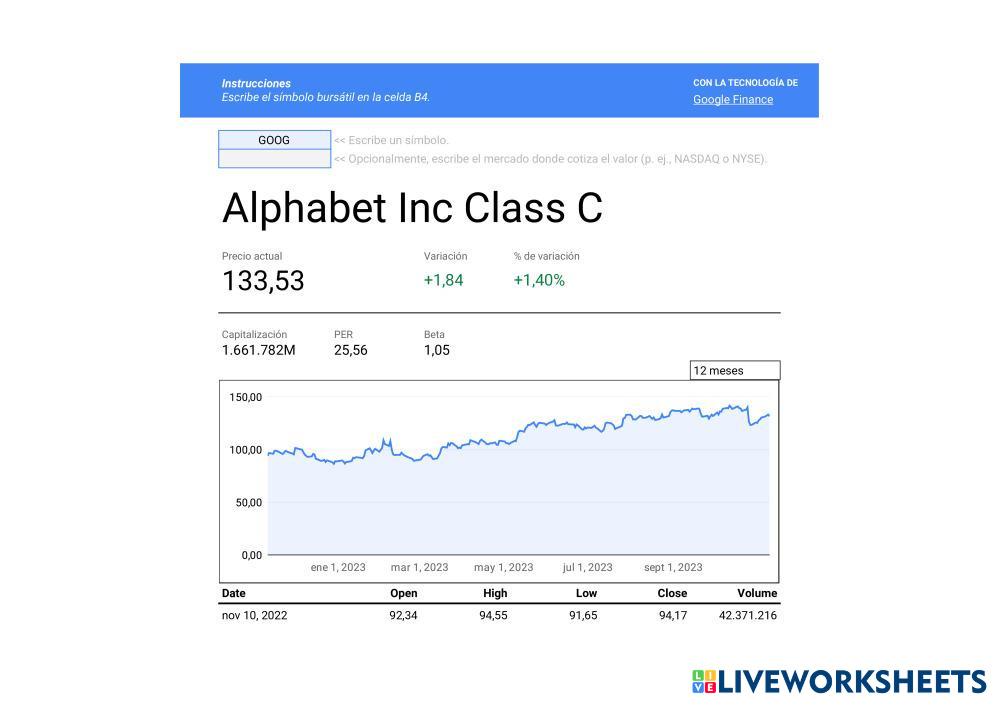Viewport: 999px width, 706px height.
Task: Click the Liveworksheets logo icon
Action: 704,682
